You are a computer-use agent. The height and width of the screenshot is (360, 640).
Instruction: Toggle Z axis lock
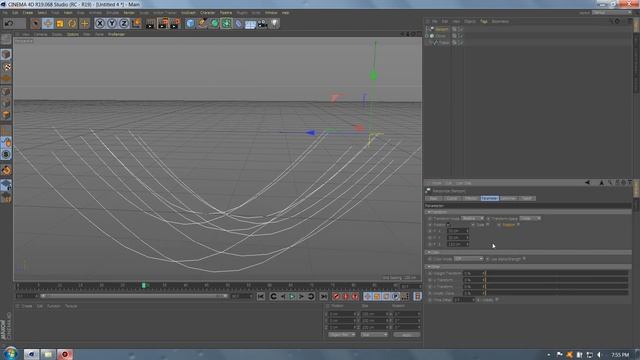[124, 23]
